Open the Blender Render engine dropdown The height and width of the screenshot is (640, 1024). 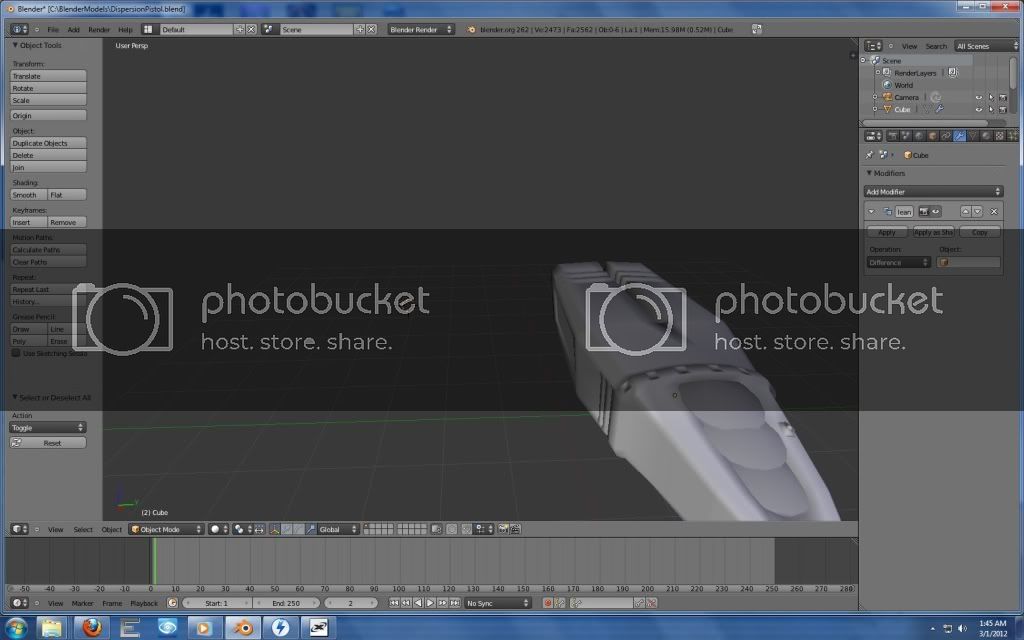[420, 30]
